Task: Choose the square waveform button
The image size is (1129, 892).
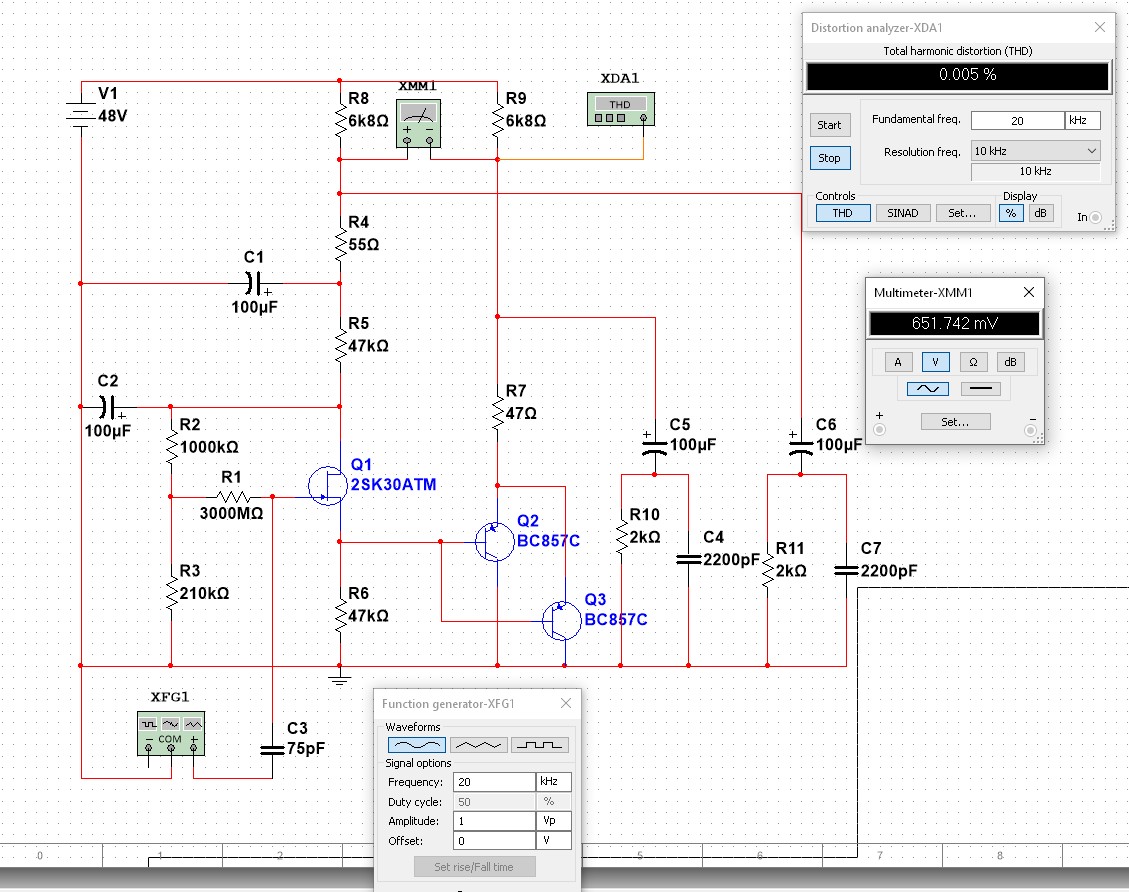Action: tap(540, 745)
